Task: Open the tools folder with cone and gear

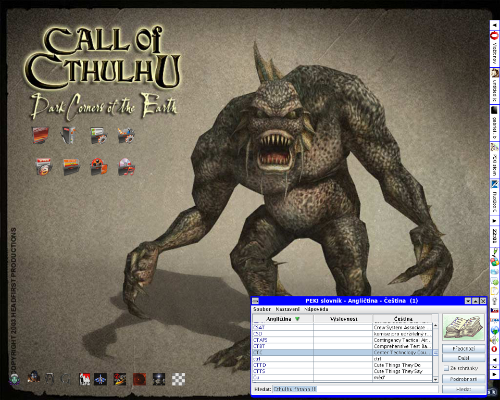Action: point(126,136)
